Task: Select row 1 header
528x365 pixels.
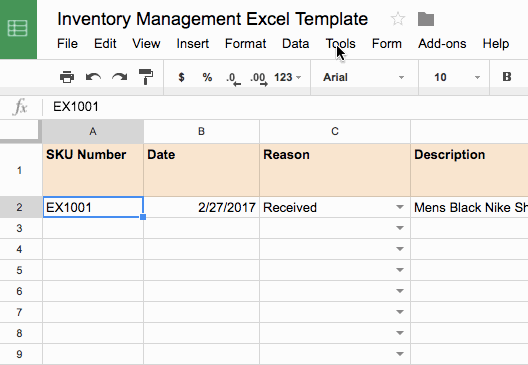Action: tap(20, 170)
